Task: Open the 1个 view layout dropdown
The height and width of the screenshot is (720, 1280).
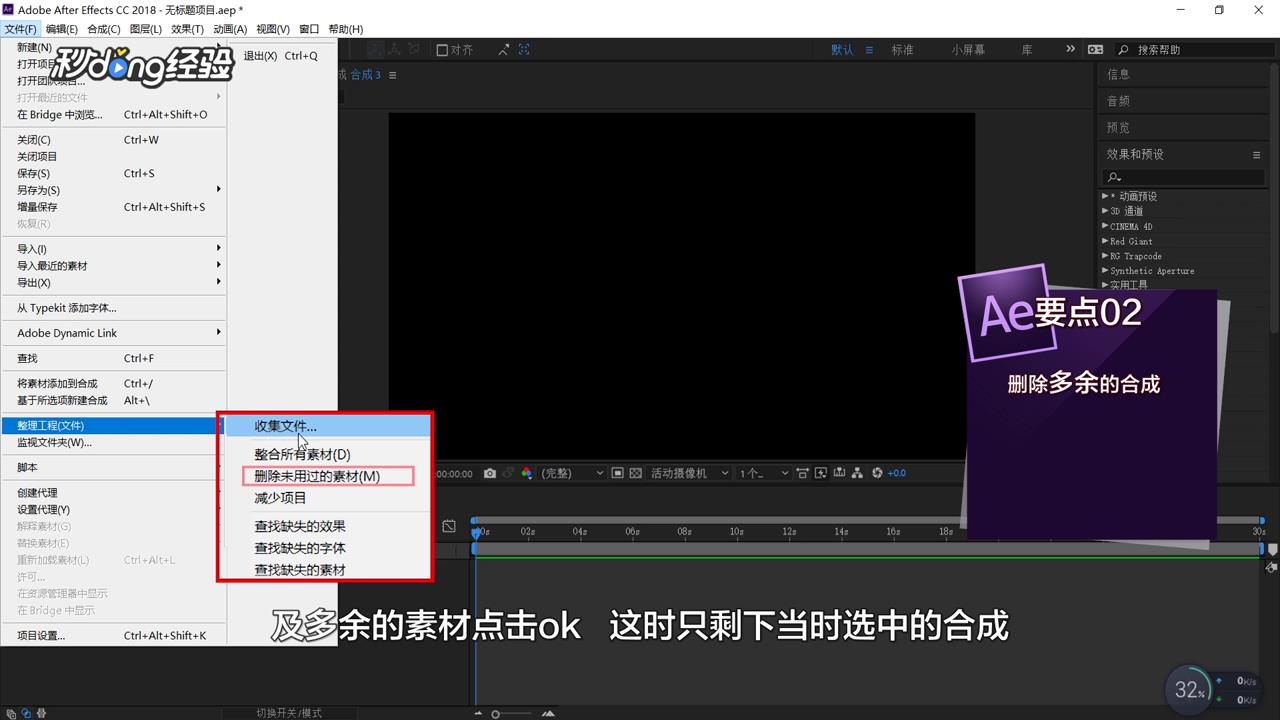Action: click(x=765, y=473)
